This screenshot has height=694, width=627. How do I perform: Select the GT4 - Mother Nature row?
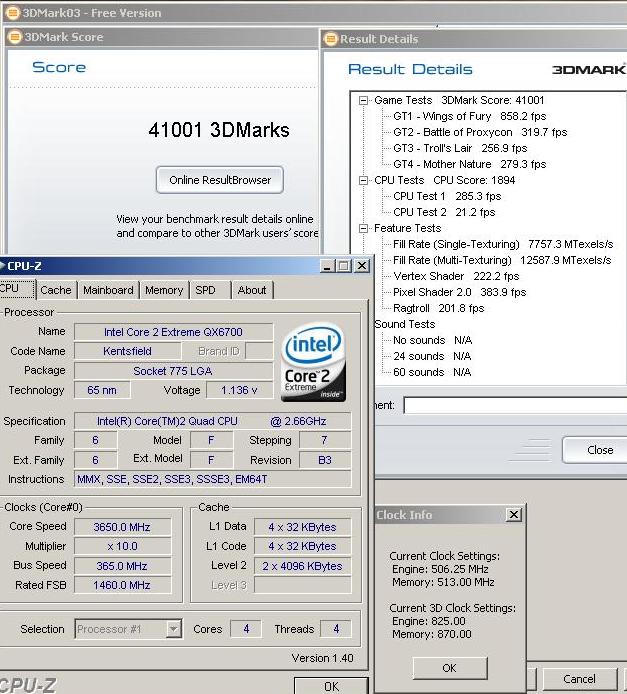tap(469, 164)
